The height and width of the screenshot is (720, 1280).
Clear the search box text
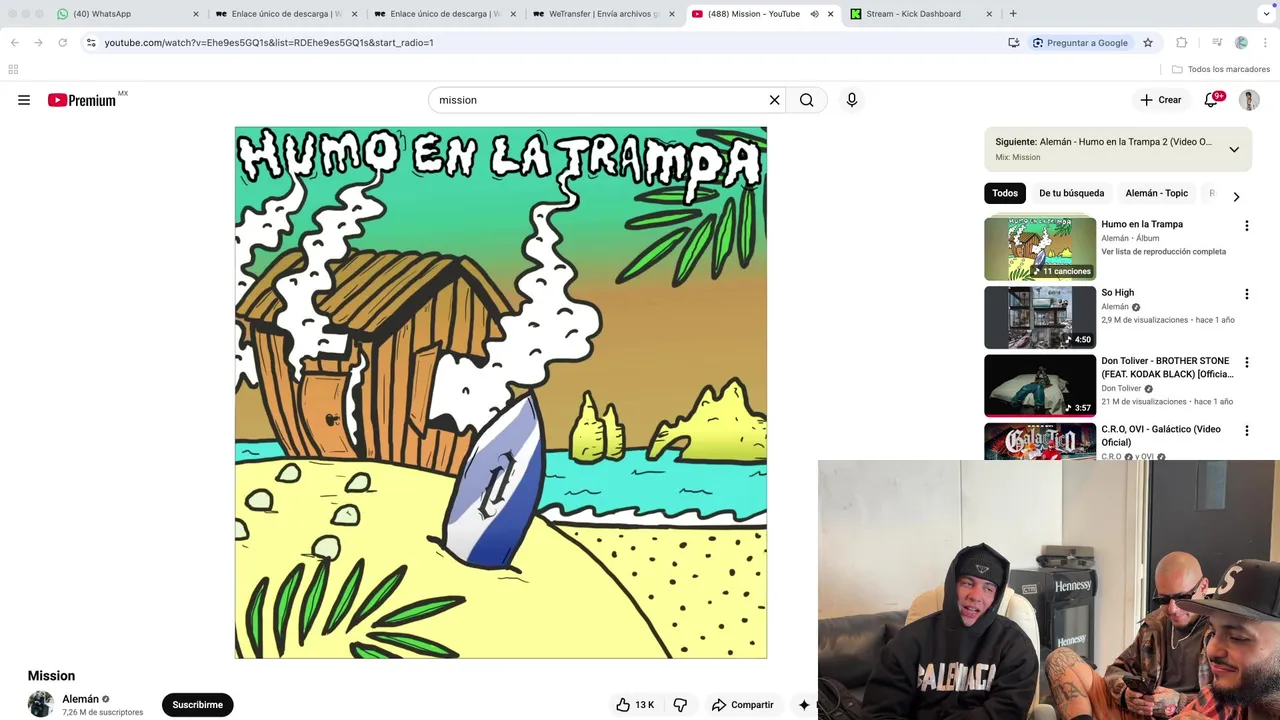(774, 100)
